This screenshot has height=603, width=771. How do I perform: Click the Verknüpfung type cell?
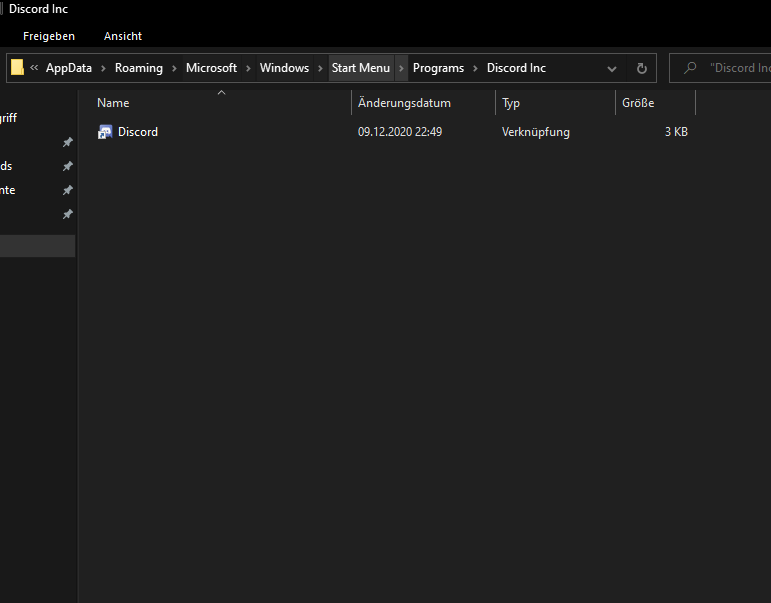point(536,132)
